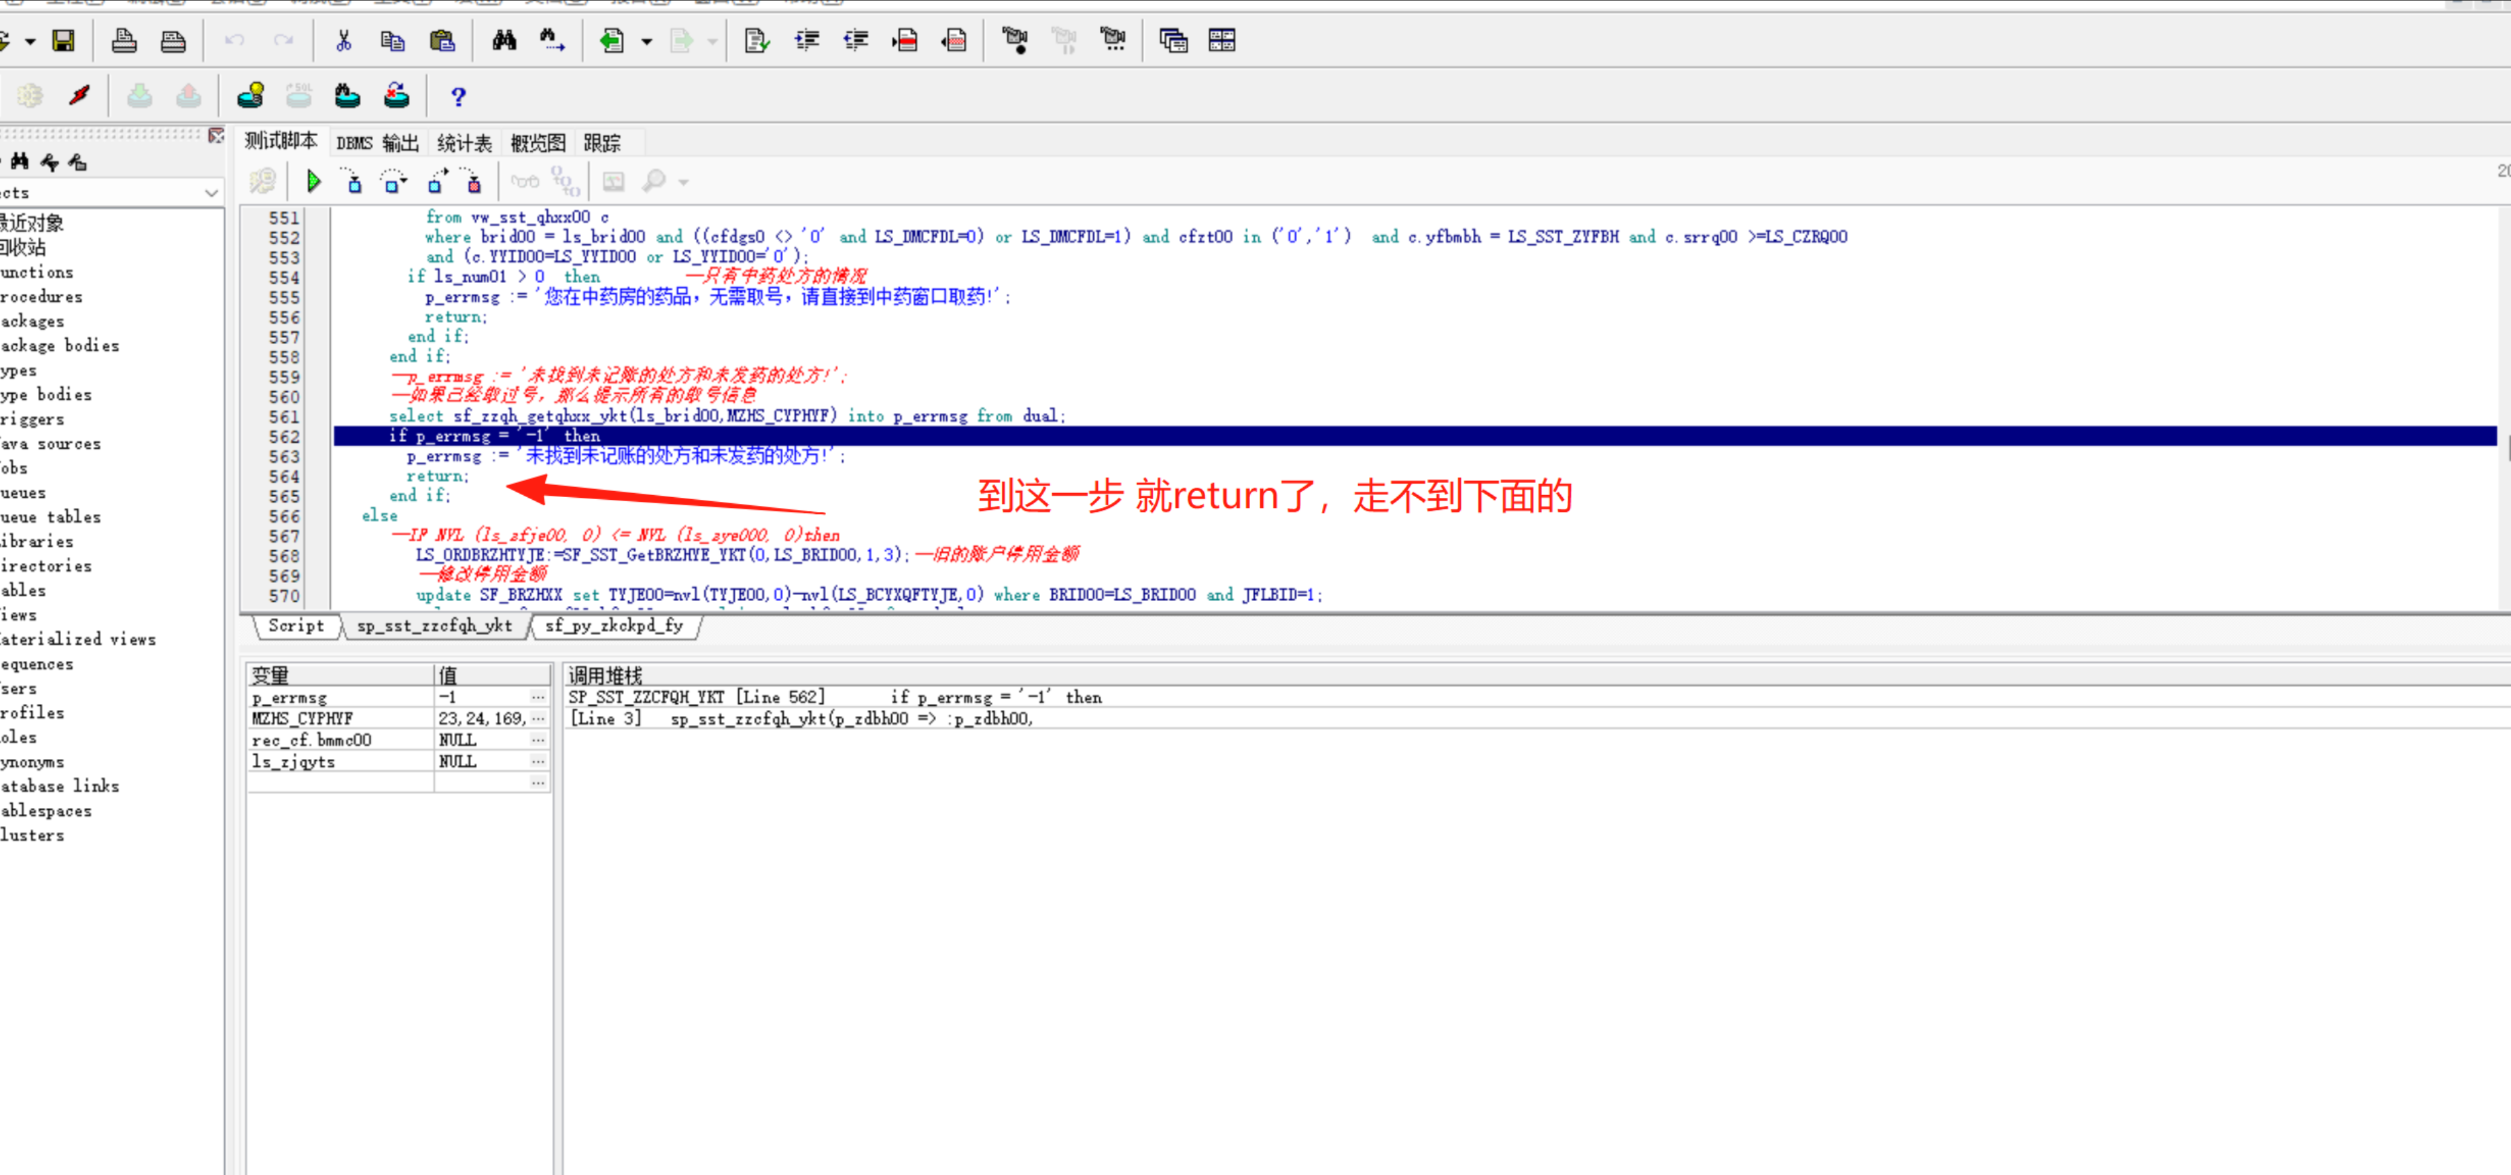This screenshot has width=2511, height=1175.
Task: Click the Step Over debug icon
Action: pos(394,181)
